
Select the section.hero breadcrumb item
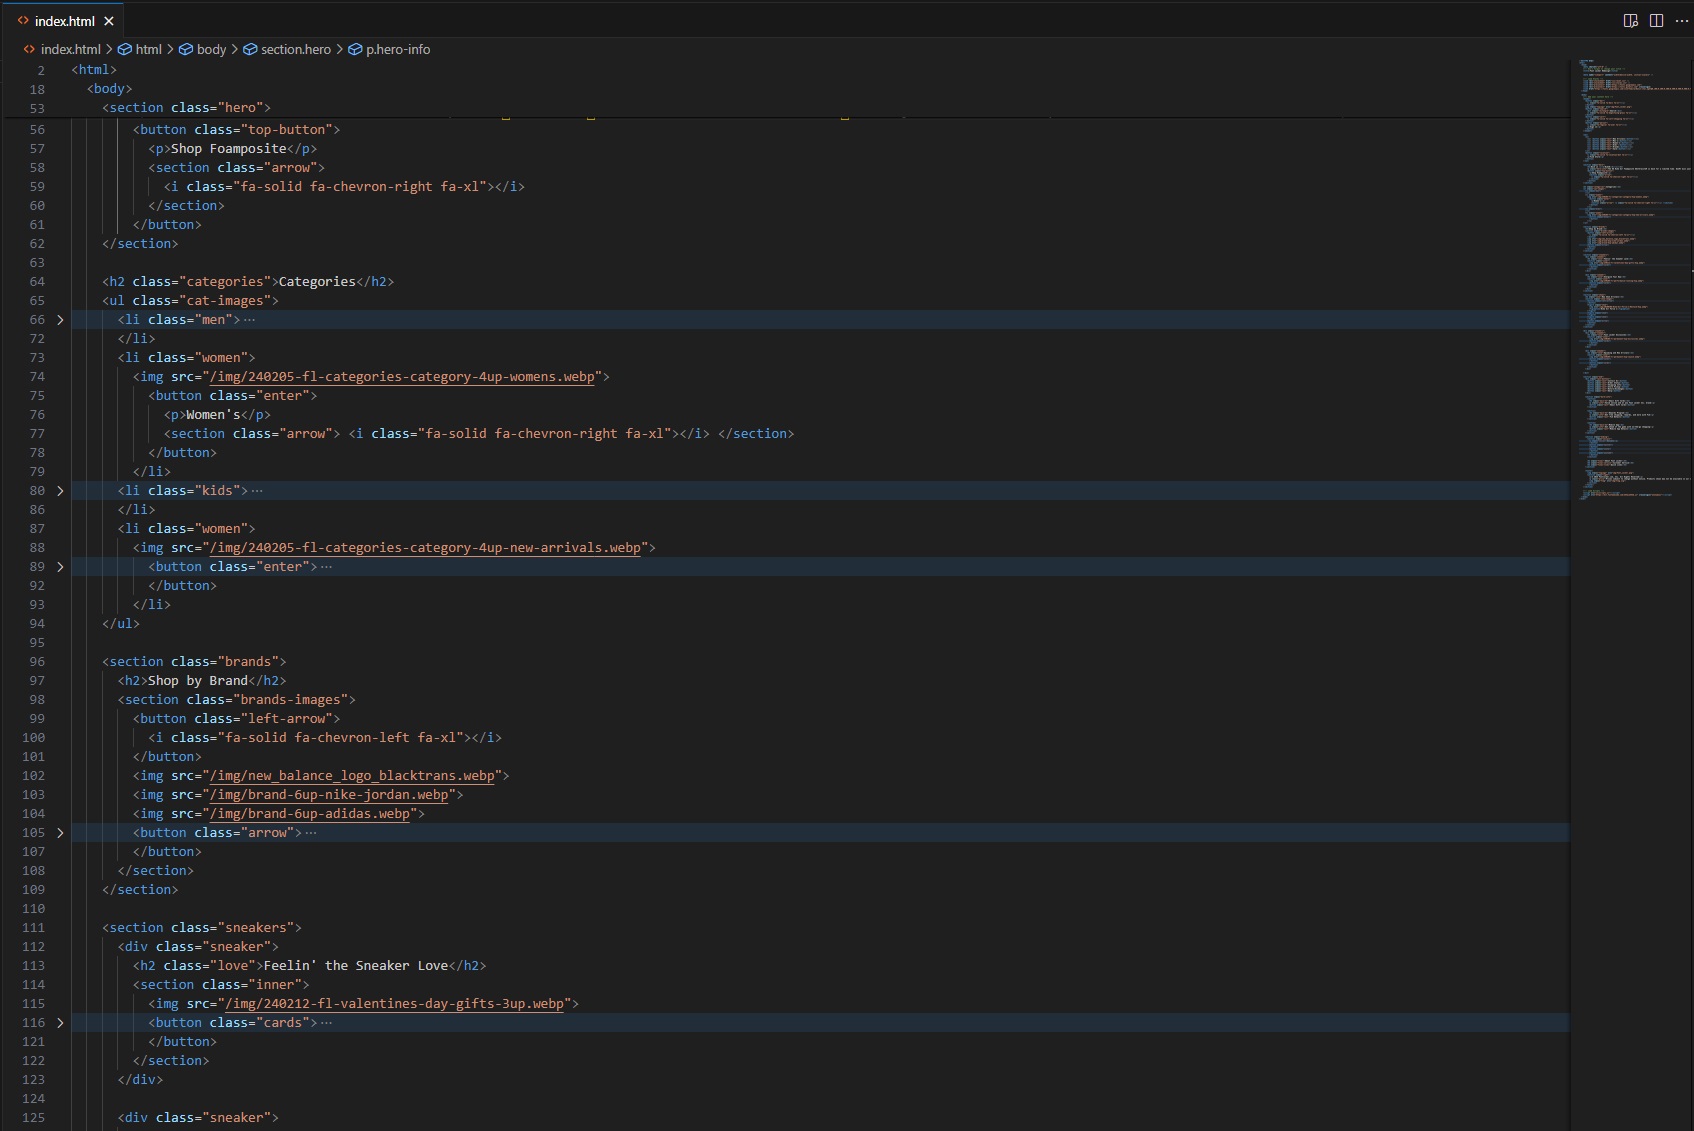(x=295, y=49)
